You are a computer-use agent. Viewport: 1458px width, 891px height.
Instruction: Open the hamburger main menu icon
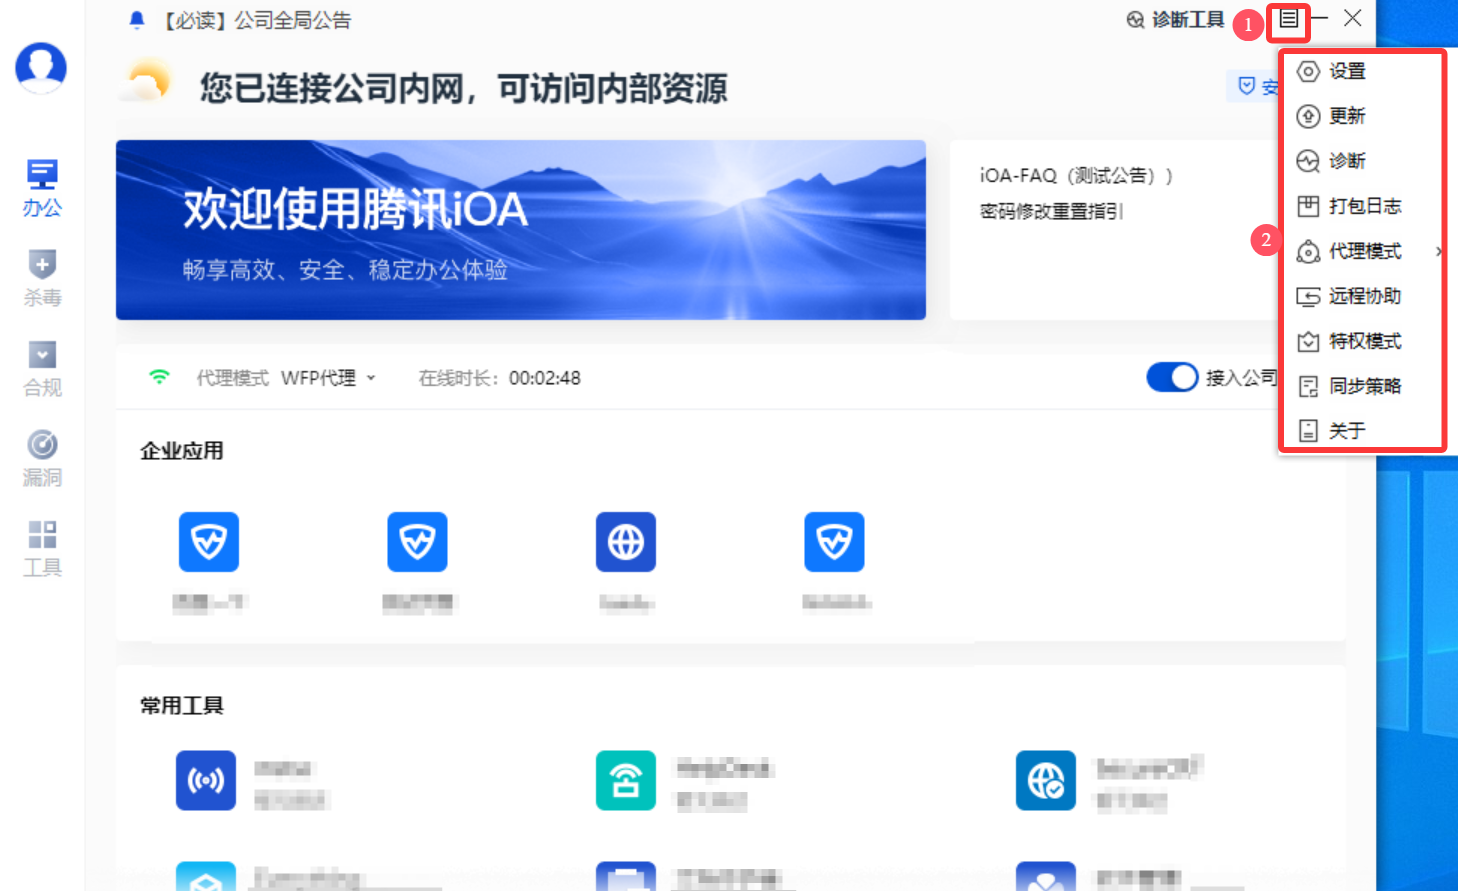[1288, 19]
